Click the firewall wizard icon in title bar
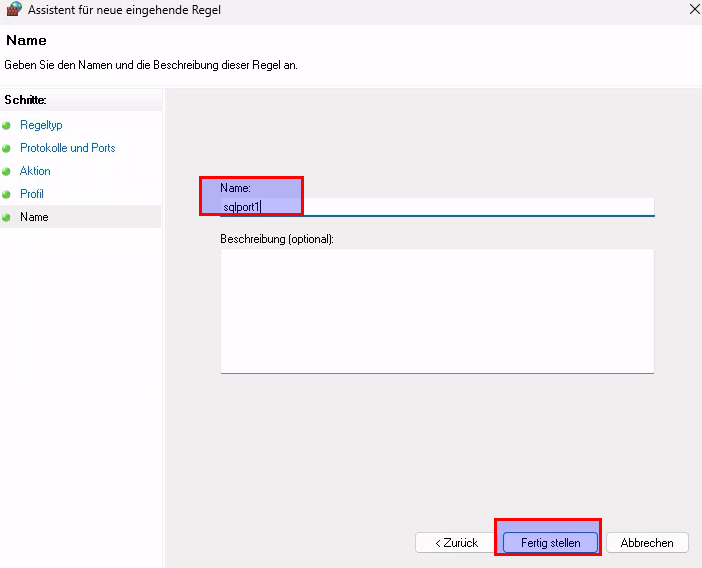 tap(13, 10)
